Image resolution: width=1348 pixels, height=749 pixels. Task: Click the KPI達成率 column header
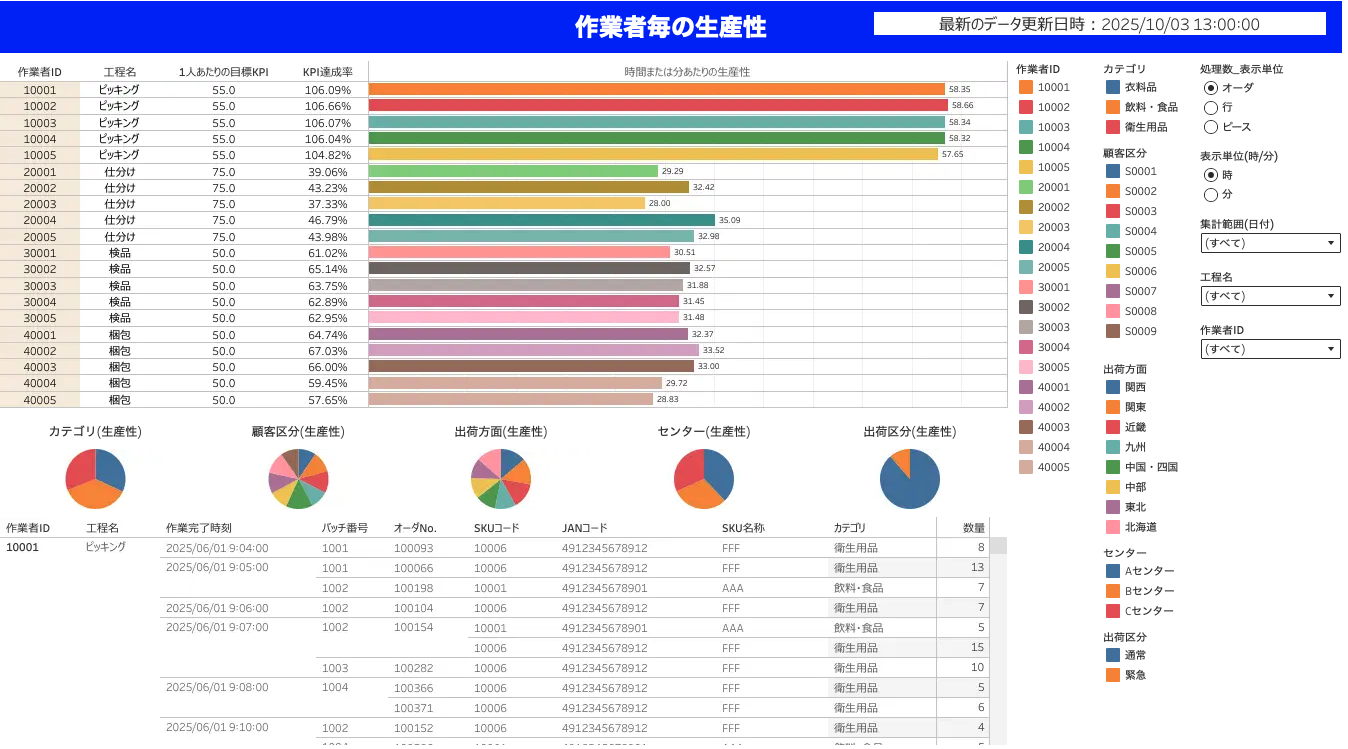tap(328, 72)
